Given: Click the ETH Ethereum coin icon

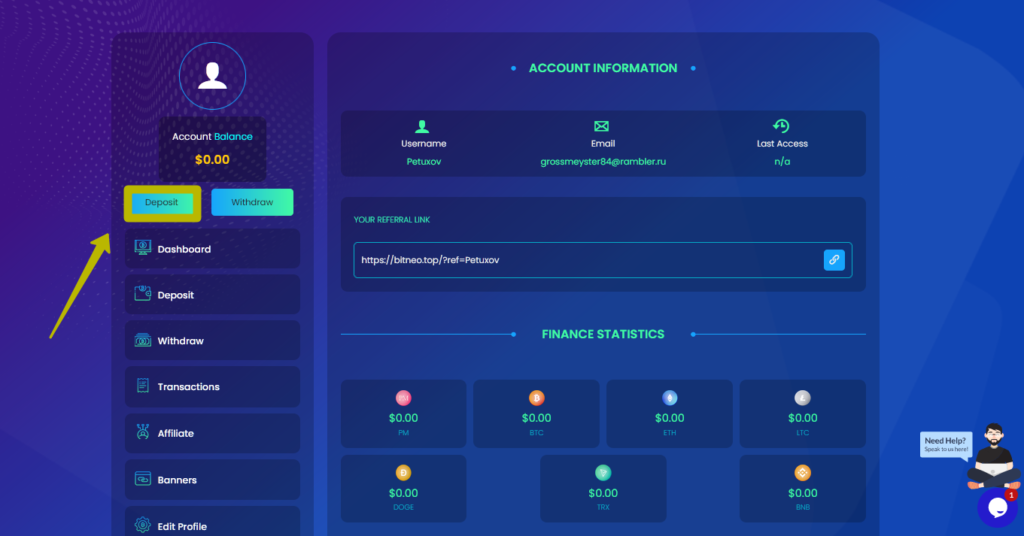Looking at the screenshot, I should point(669,398).
